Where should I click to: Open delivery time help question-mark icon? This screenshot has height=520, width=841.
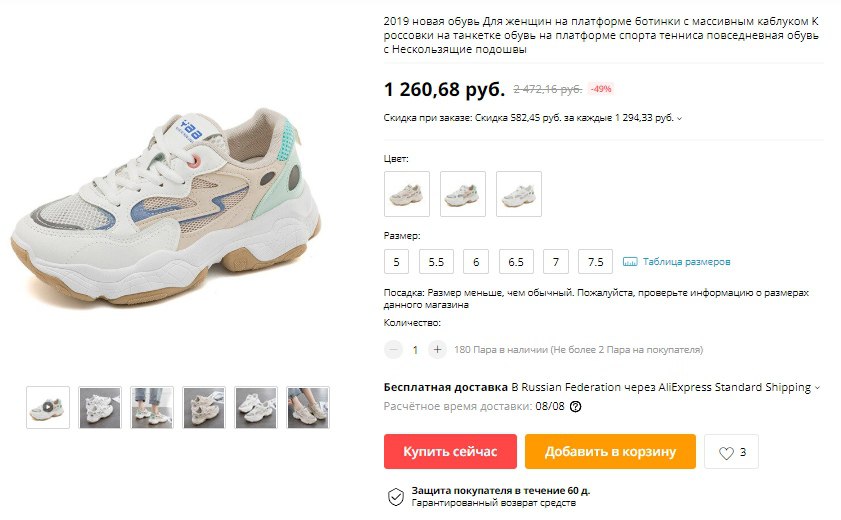(576, 407)
